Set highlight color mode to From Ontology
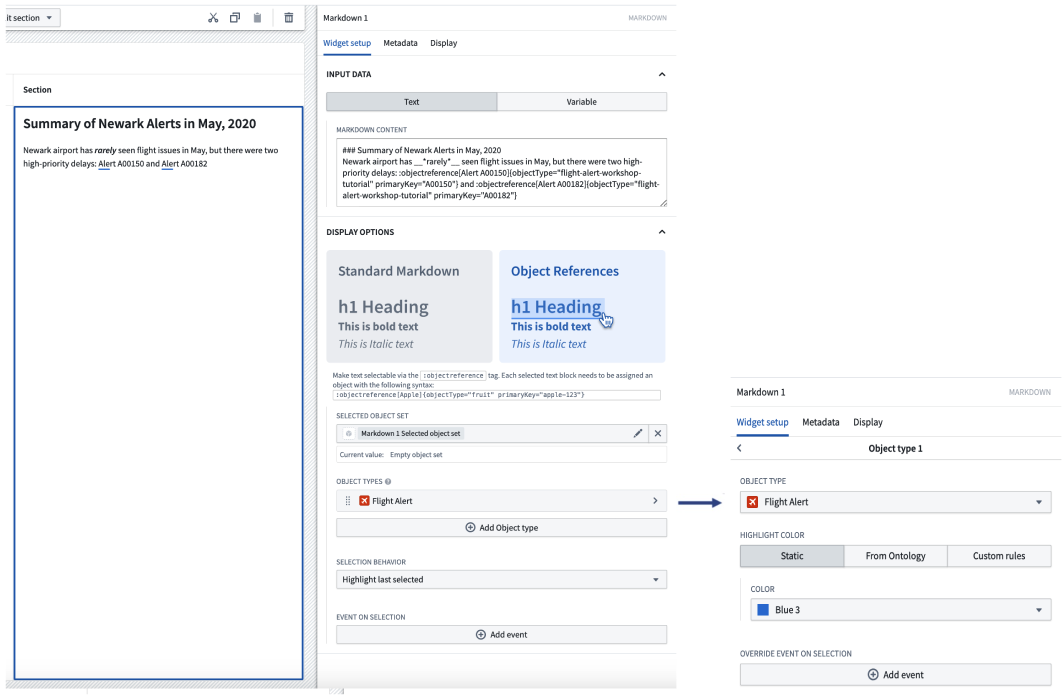This screenshot has height=695, width=1063. pos(896,556)
